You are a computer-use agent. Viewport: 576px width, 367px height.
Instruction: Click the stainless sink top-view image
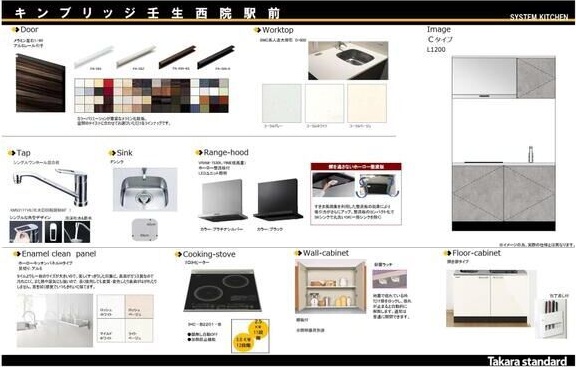click(145, 190)
